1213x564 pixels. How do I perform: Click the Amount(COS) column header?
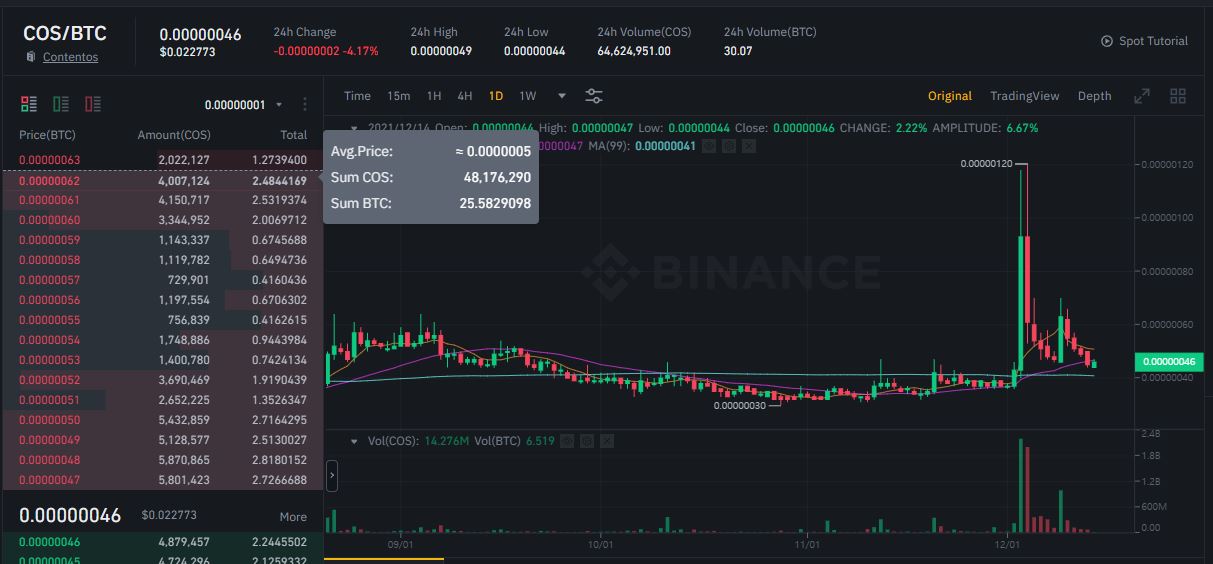point(174,135)
